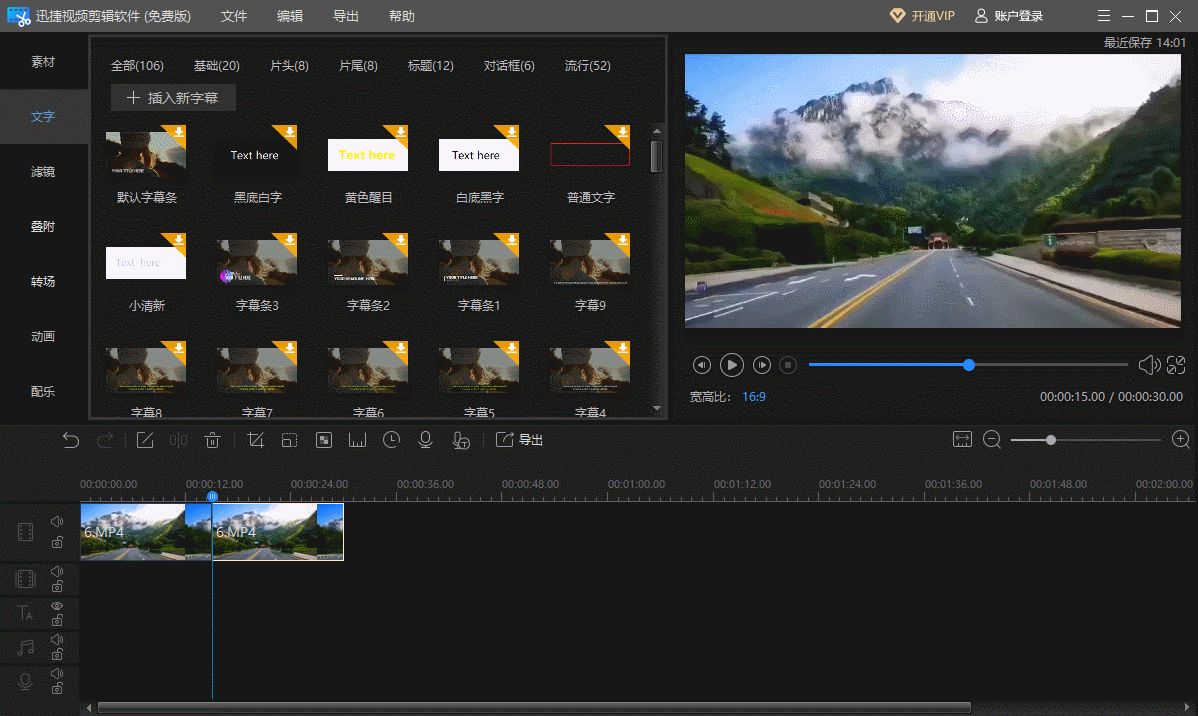Click the template list scroll-down arrow
Screen dimensions: 1198x716
656,408
